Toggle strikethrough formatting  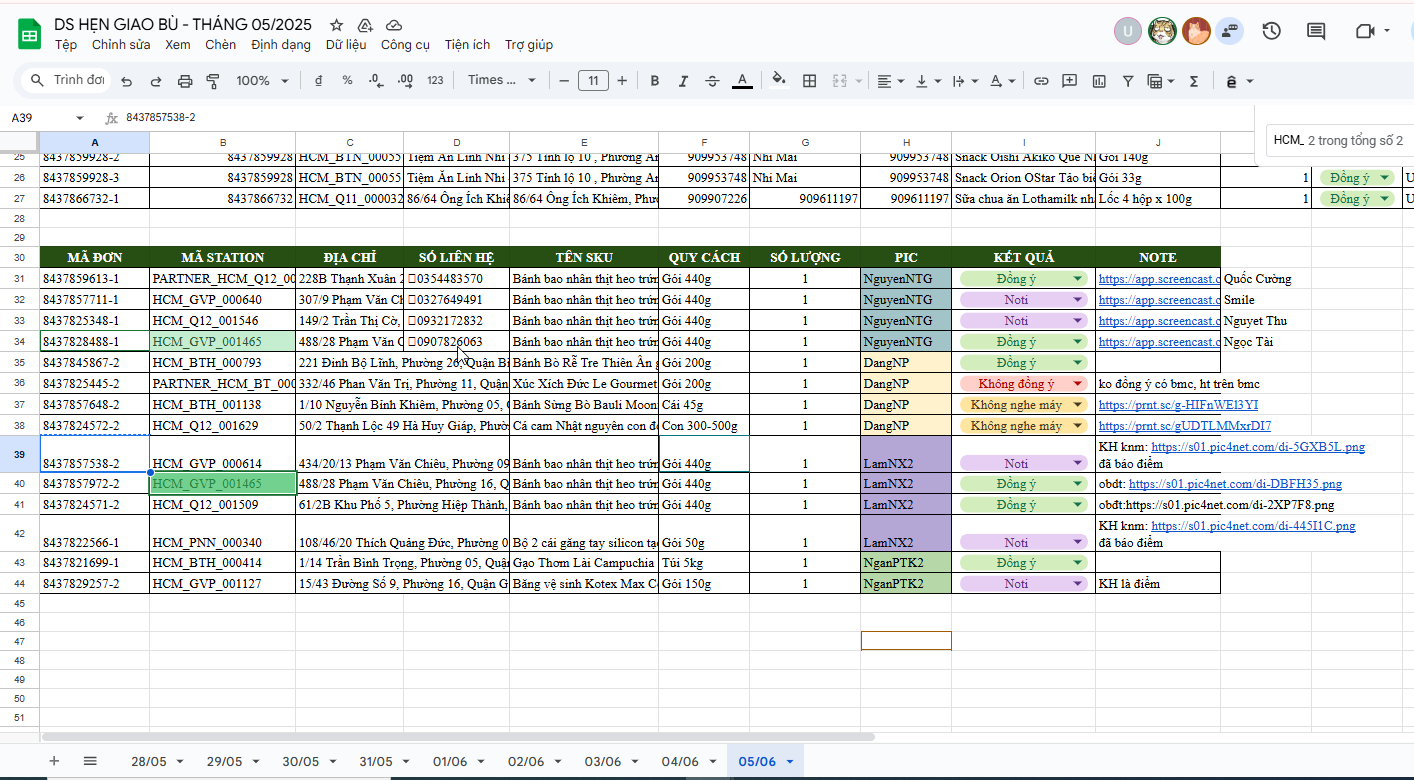tap(712, 80)
